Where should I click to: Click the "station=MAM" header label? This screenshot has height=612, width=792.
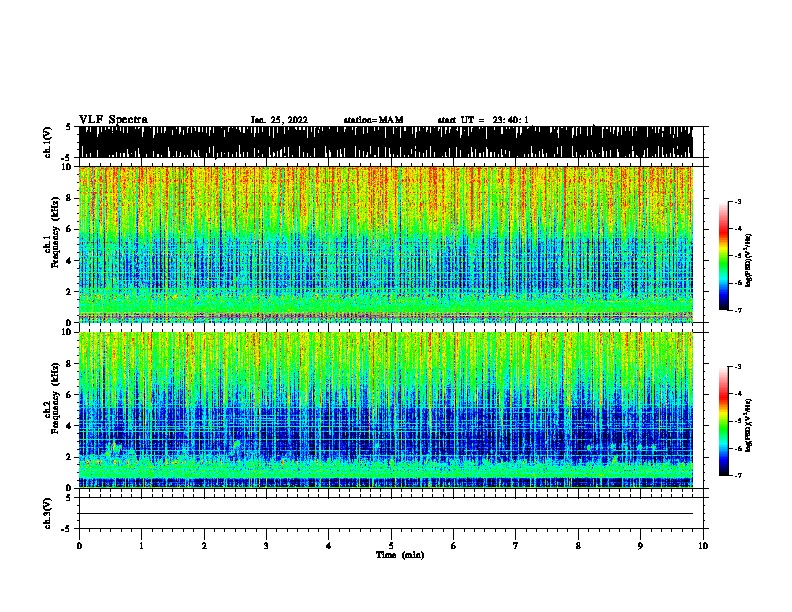pos(373,120)
